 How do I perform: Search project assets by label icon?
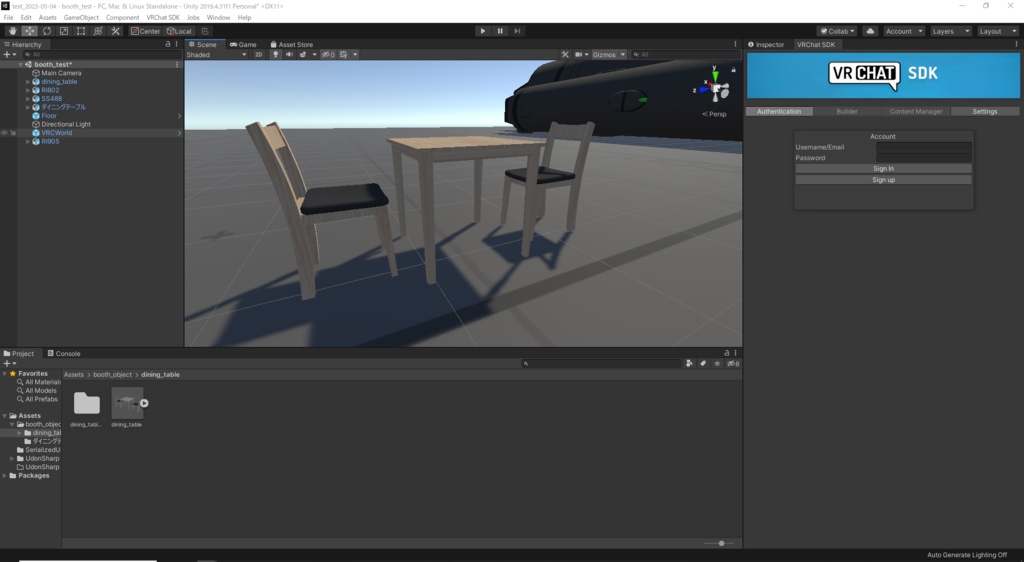point(703,363)
